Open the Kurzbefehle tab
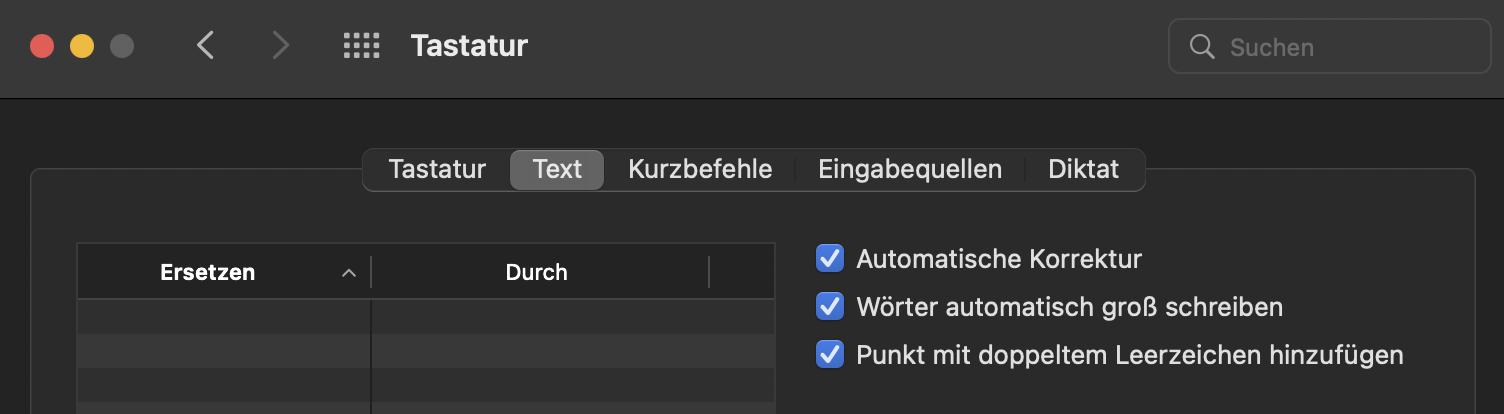 pyautogui.click(x=700, y=170)
